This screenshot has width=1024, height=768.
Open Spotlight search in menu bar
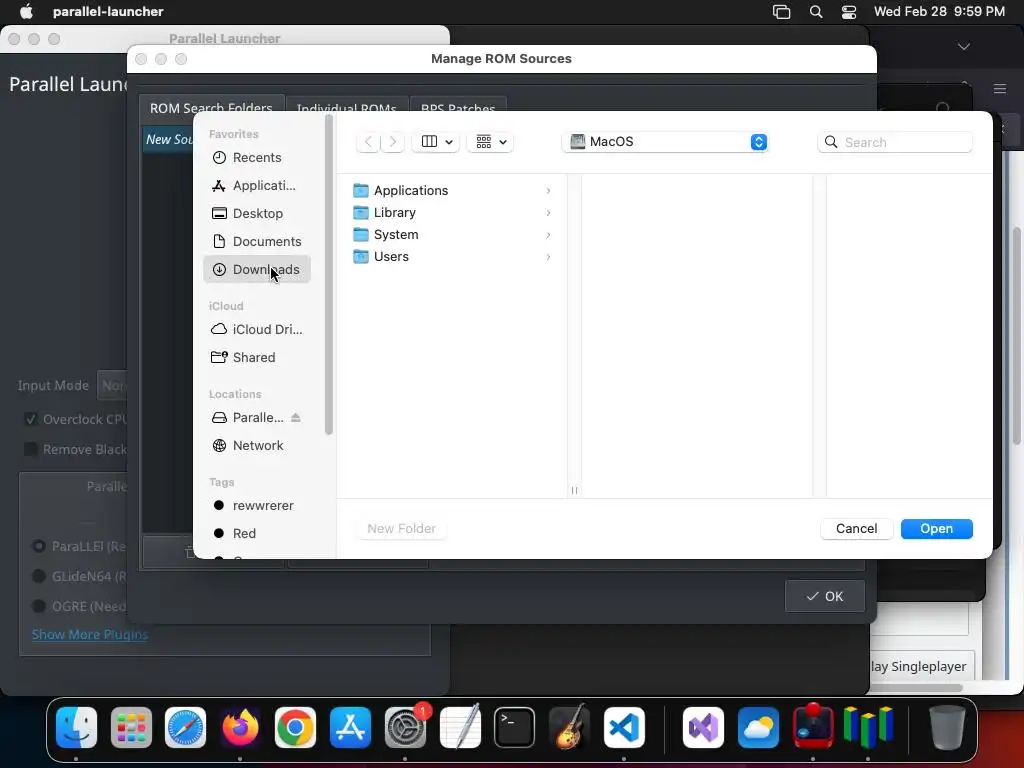(816, 12)
